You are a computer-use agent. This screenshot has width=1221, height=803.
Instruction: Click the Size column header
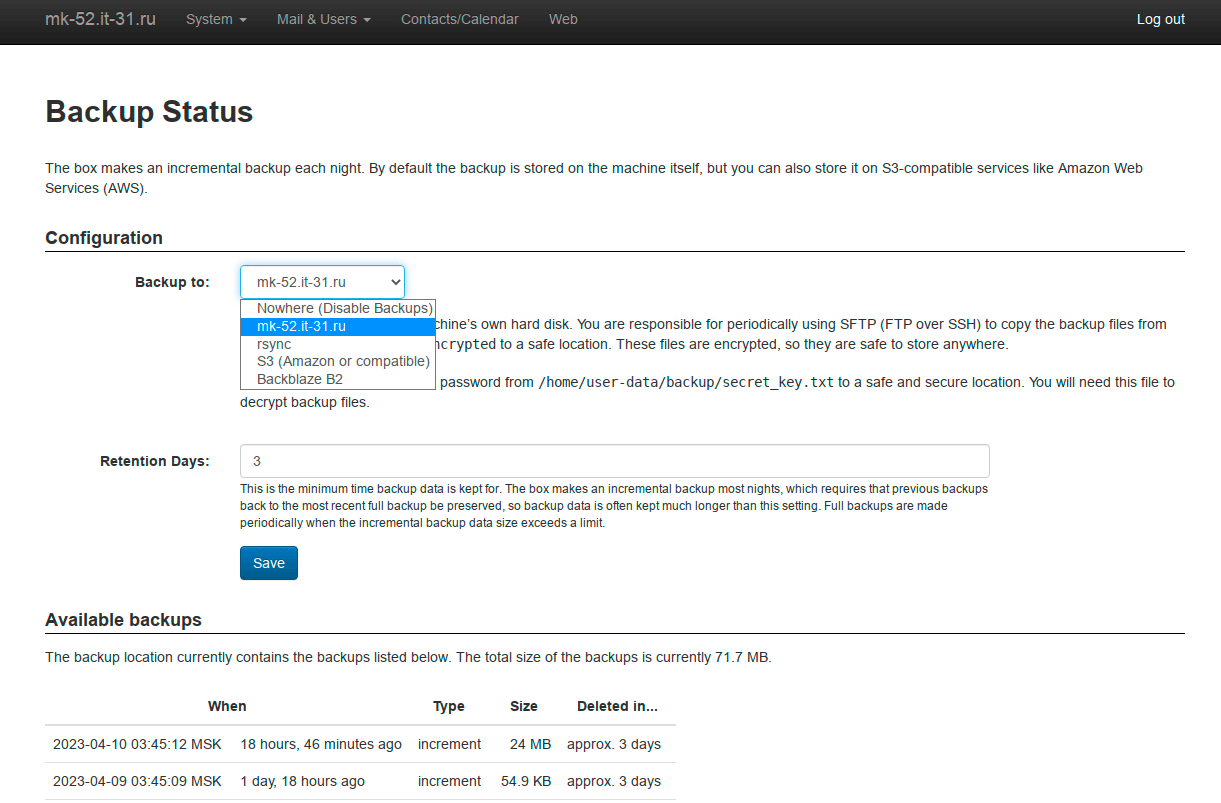tap(523, 706)
